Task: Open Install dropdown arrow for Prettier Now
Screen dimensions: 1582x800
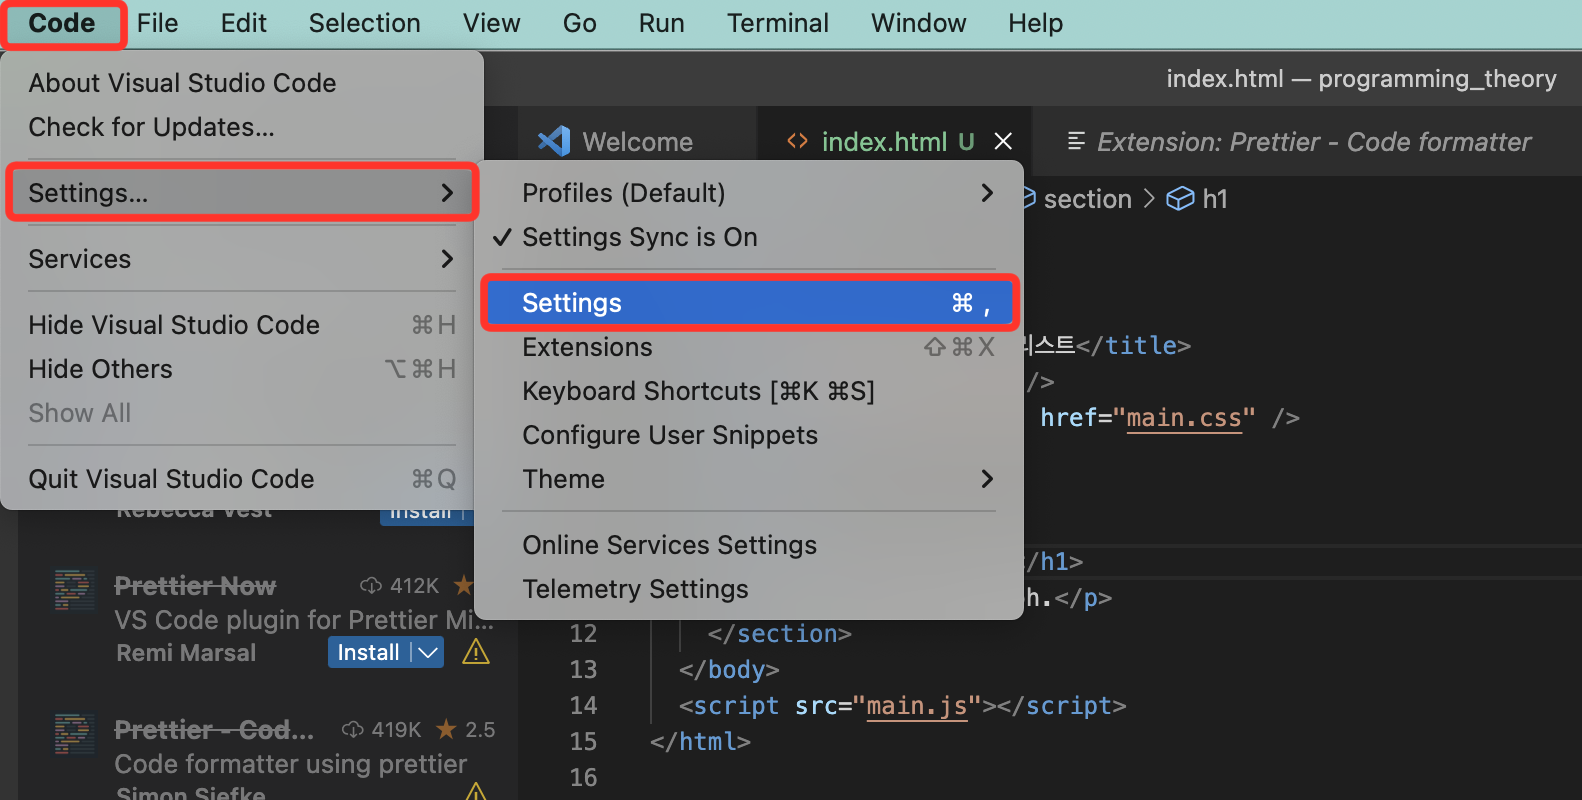Action: 429,653
